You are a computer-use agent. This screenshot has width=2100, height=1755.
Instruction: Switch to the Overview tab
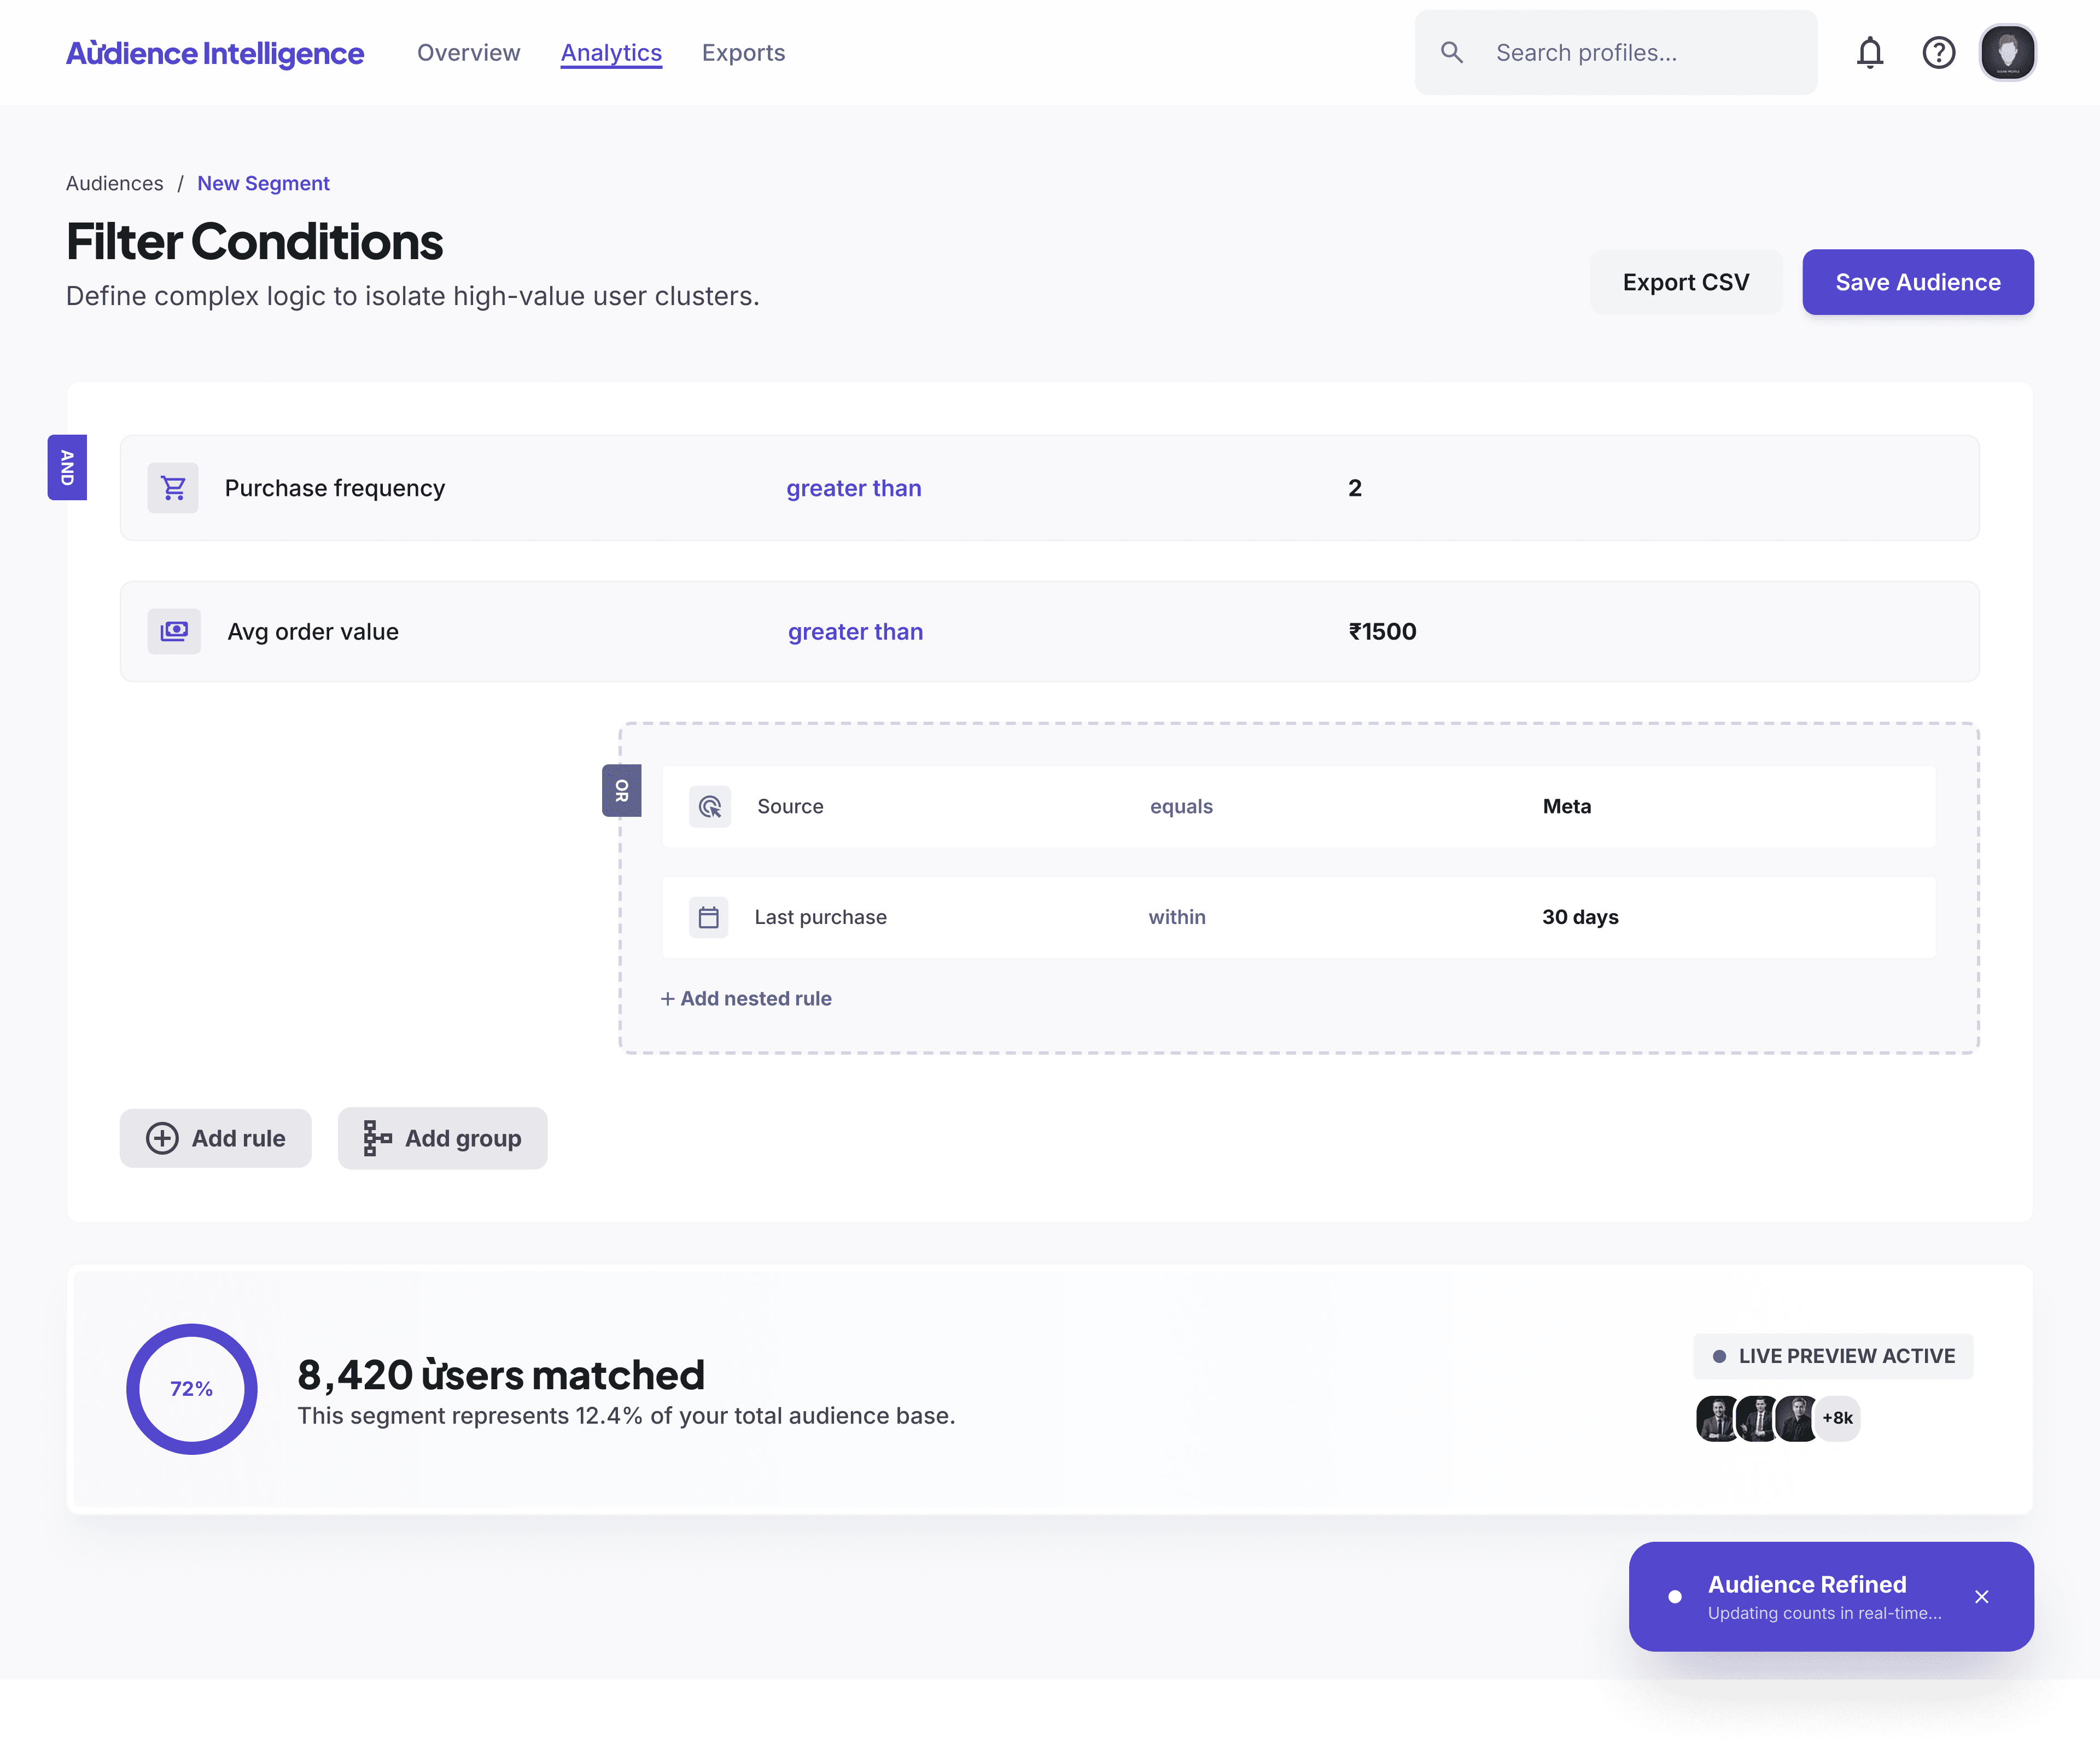tap(468, 53)
